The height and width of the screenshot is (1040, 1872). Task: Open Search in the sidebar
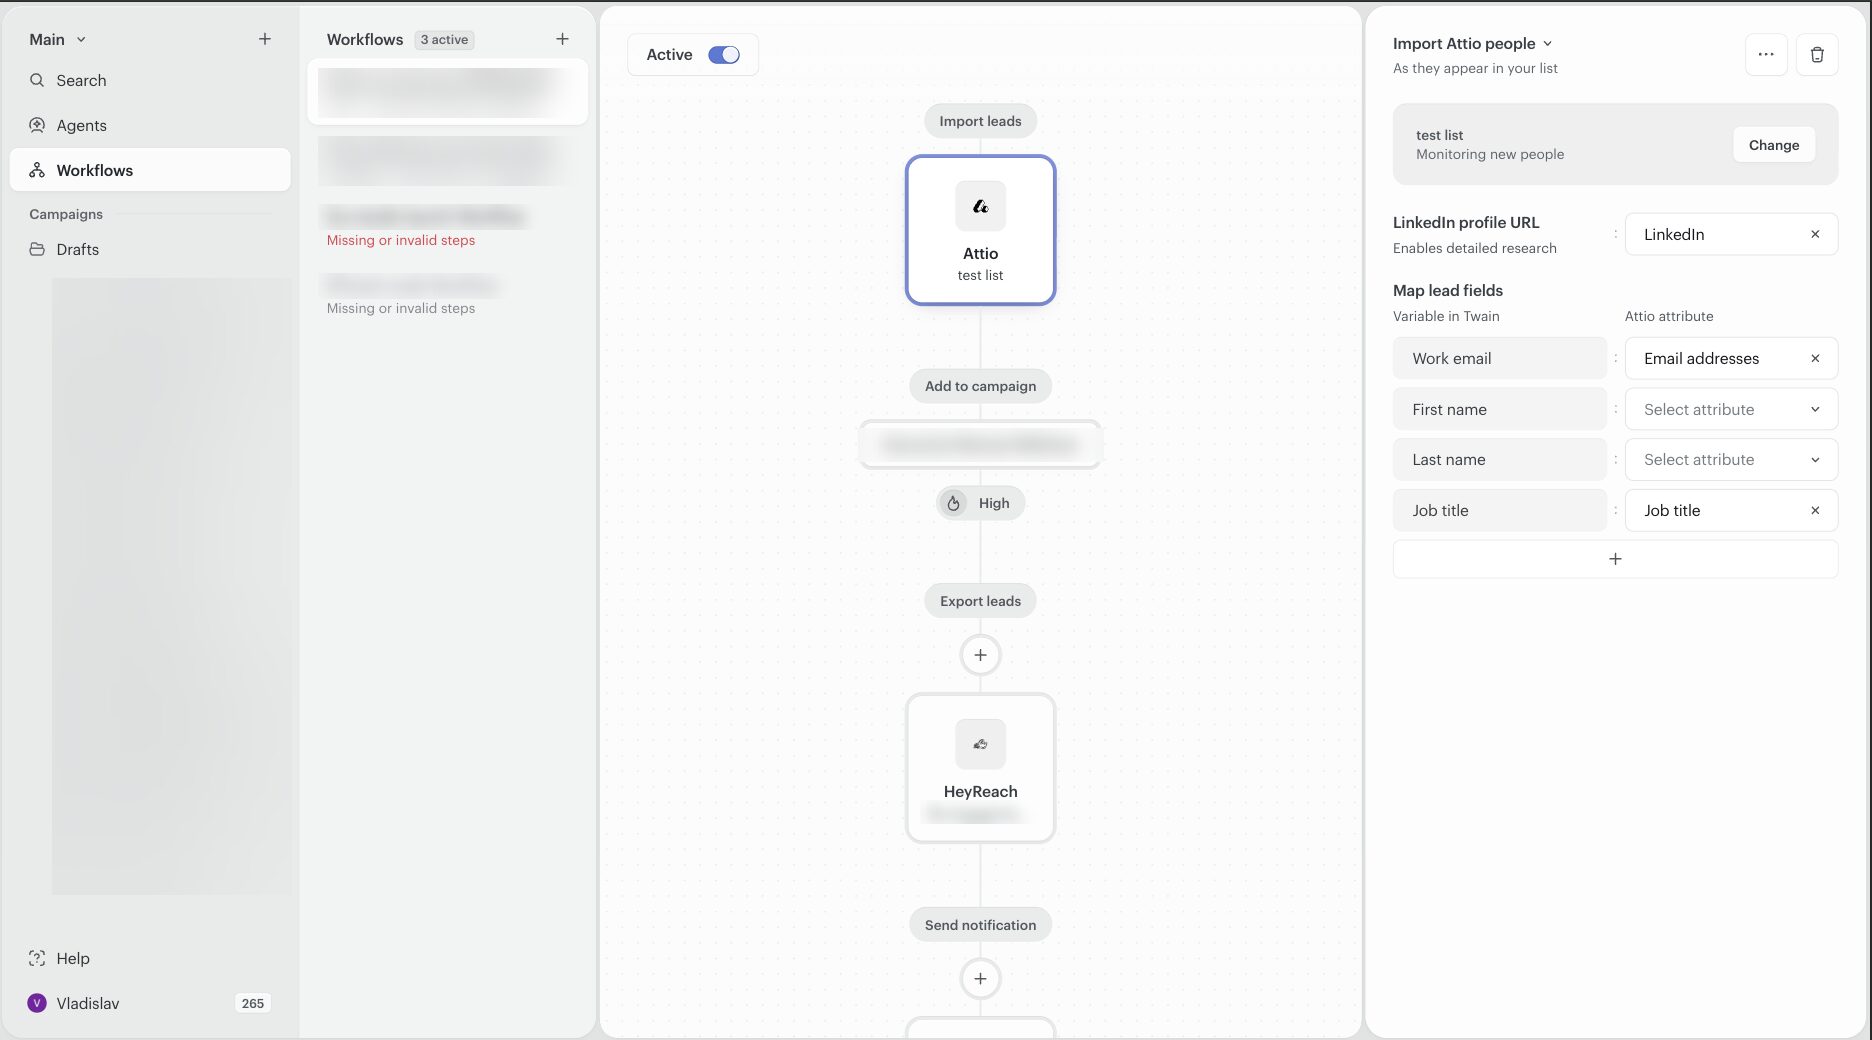[150, 80]
